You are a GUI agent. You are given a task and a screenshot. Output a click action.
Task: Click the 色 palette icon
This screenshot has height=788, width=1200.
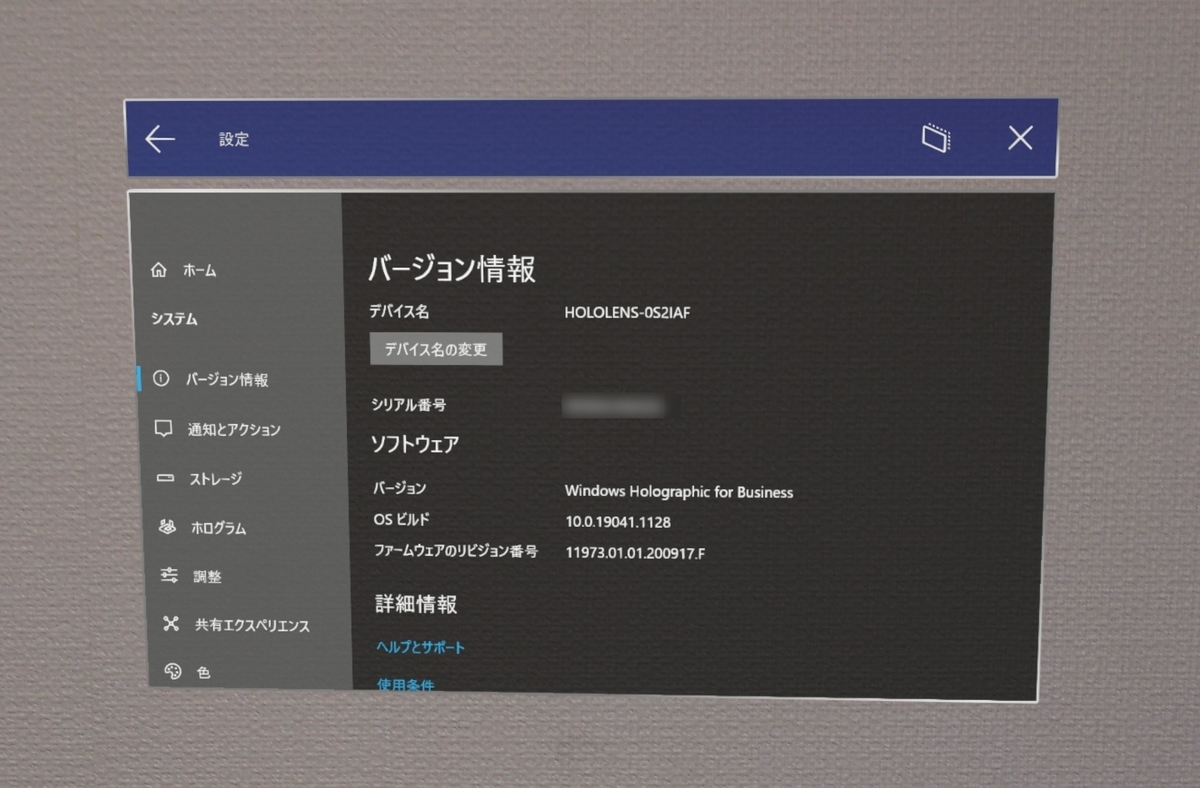pos(173,671)
